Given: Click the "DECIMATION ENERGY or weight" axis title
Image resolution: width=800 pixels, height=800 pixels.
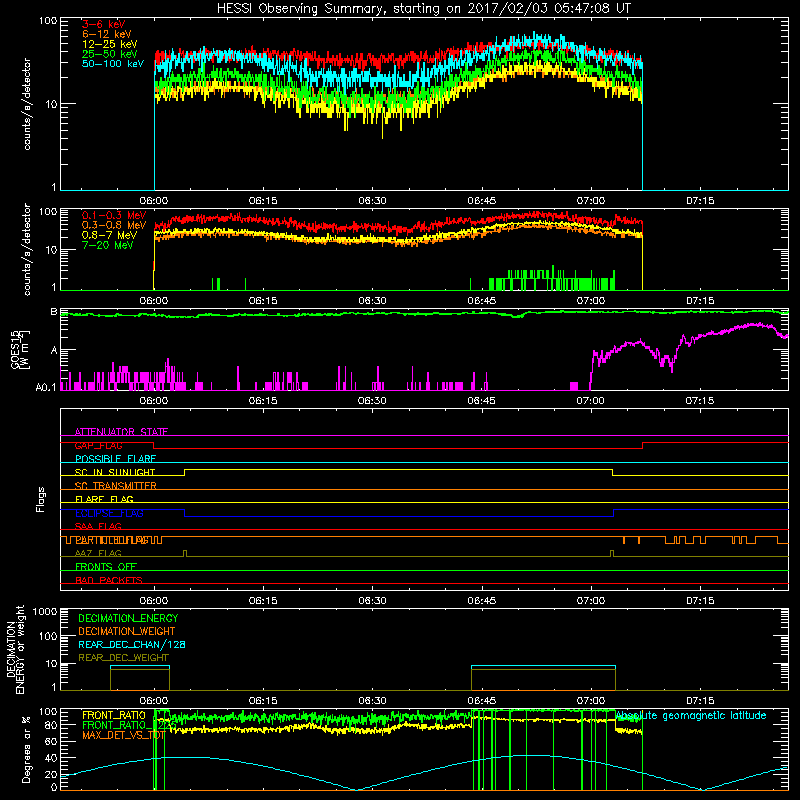Looking at the screenshot, I should [x=15, y=649].
